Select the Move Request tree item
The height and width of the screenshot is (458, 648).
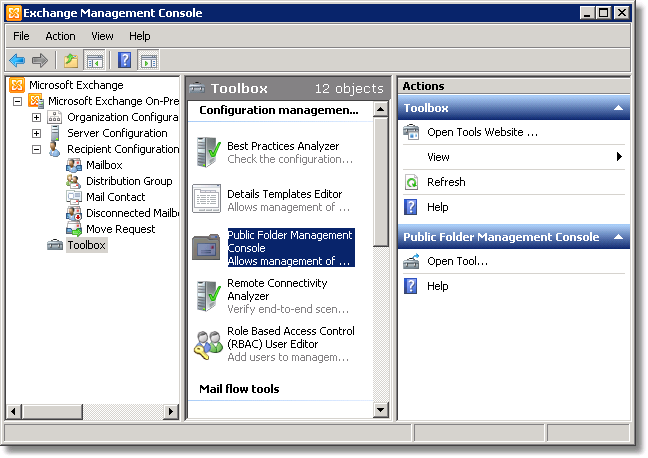pyautogui.click(x=120, y=229)
